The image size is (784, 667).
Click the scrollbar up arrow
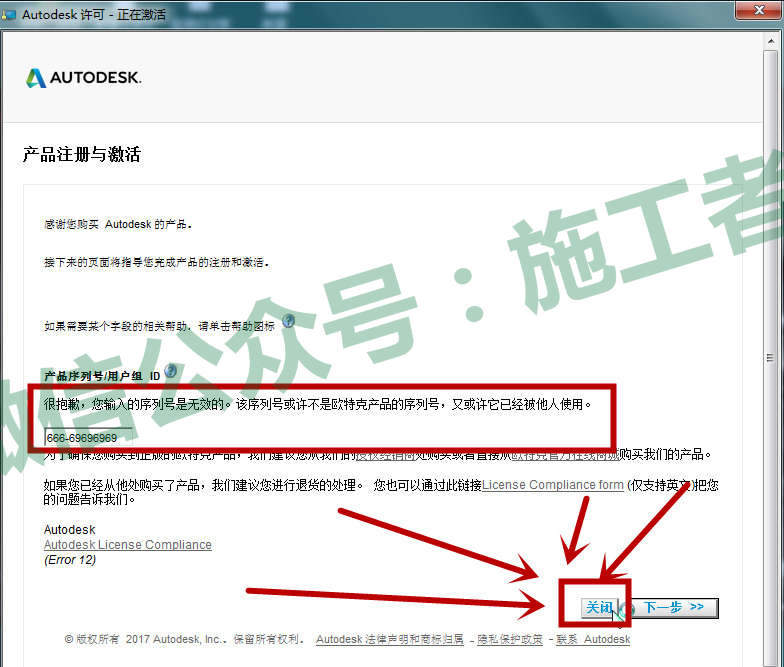[770, 42]
